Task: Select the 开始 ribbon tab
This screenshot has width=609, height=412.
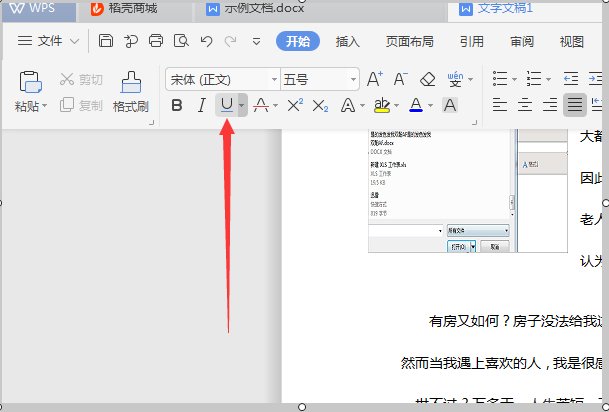Action: pos(298,41)
